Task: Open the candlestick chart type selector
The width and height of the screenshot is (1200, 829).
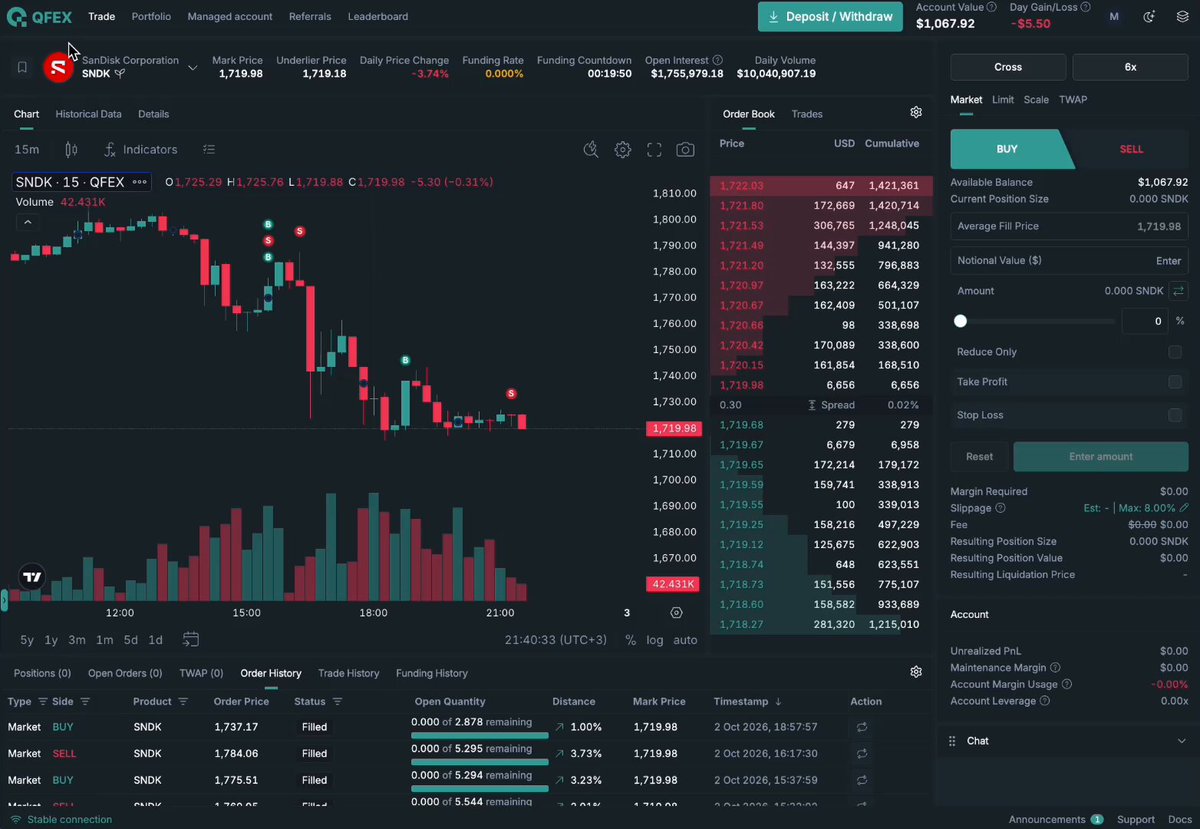Action: pyautogui.click(x=71, y=149)
